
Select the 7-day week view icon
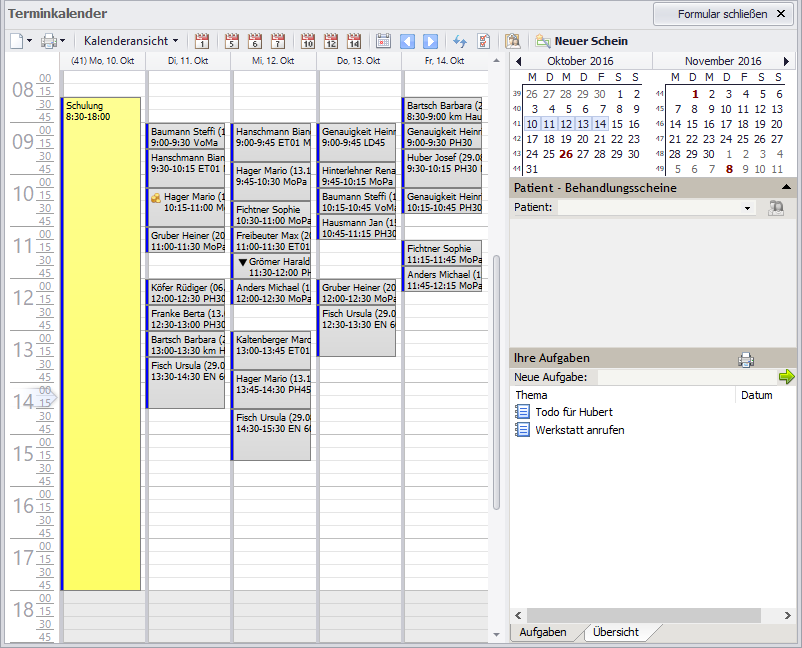(278, 41)
